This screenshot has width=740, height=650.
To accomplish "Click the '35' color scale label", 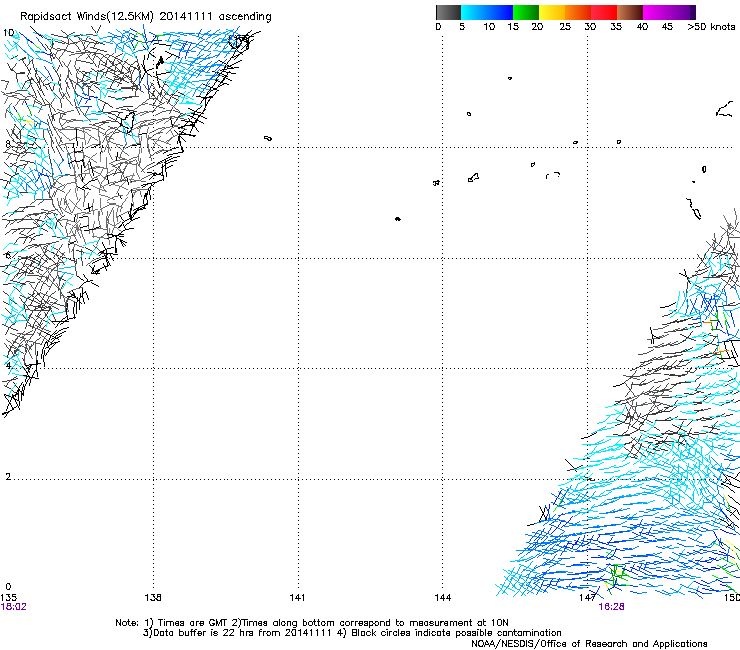I will tap(616, 27).
